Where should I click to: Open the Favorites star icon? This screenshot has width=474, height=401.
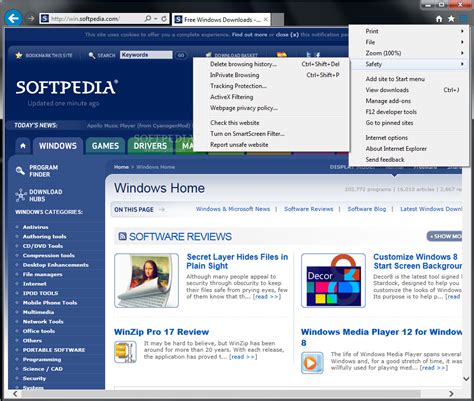451,19
